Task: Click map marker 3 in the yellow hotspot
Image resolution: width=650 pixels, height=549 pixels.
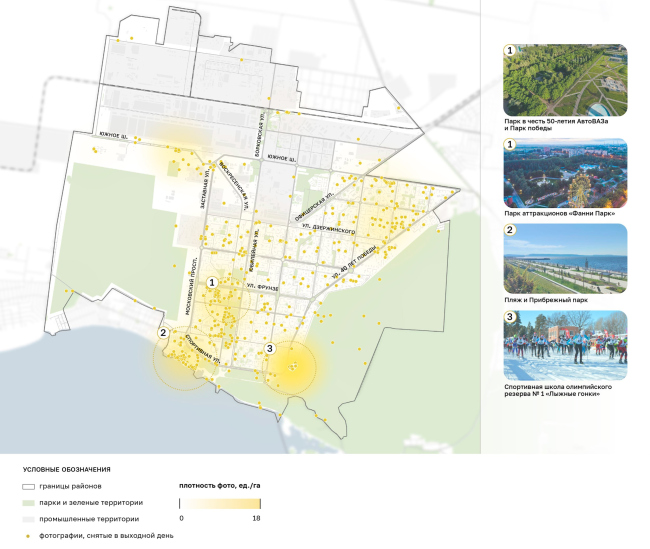Action: coord(269,348)
